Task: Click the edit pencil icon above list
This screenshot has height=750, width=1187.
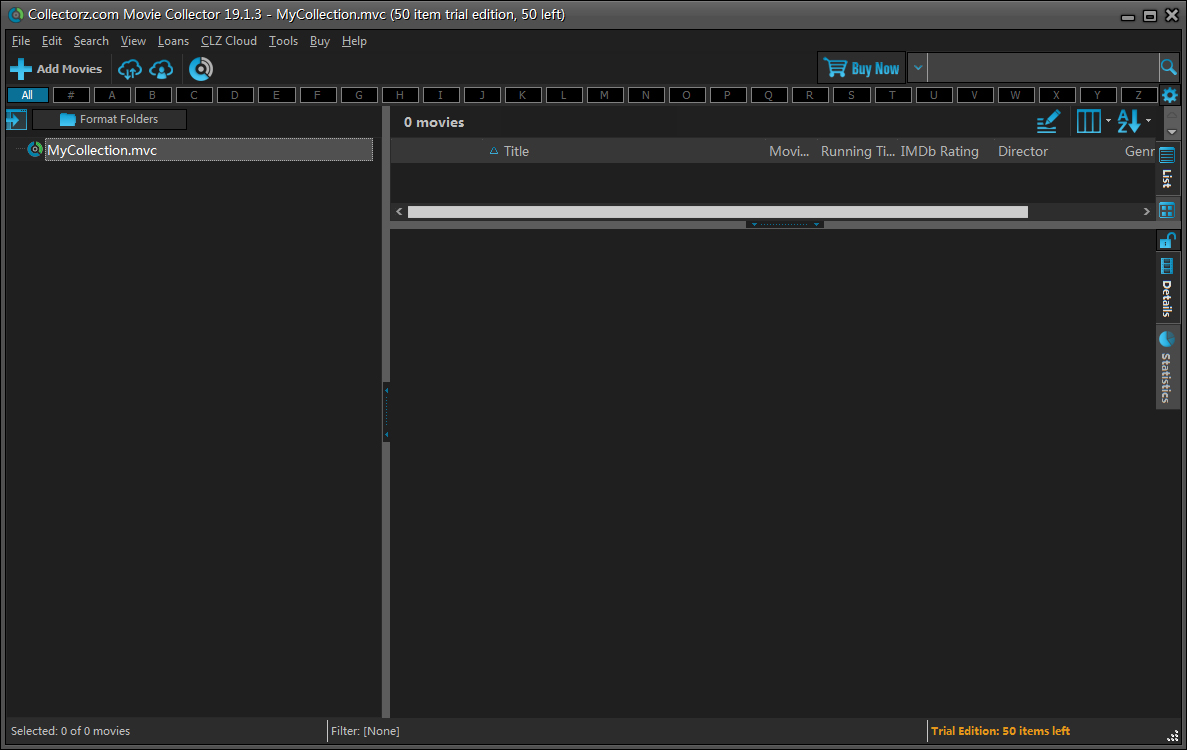Action: (1047, 122)
